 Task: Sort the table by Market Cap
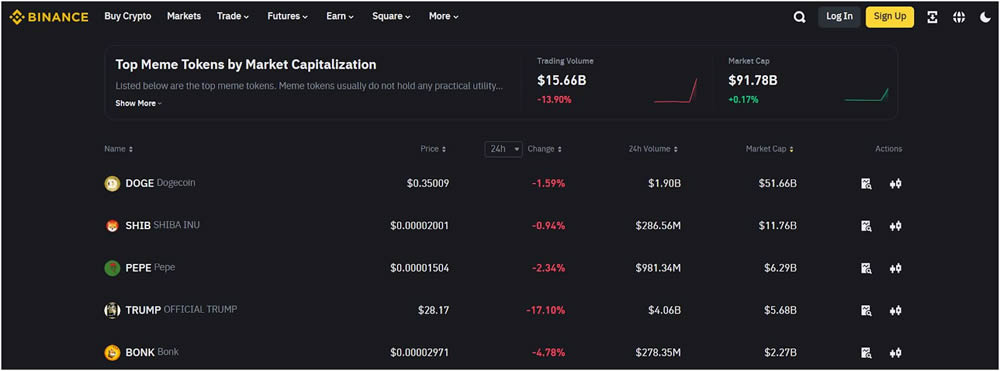pyautogui.click(x=770, y=149)
